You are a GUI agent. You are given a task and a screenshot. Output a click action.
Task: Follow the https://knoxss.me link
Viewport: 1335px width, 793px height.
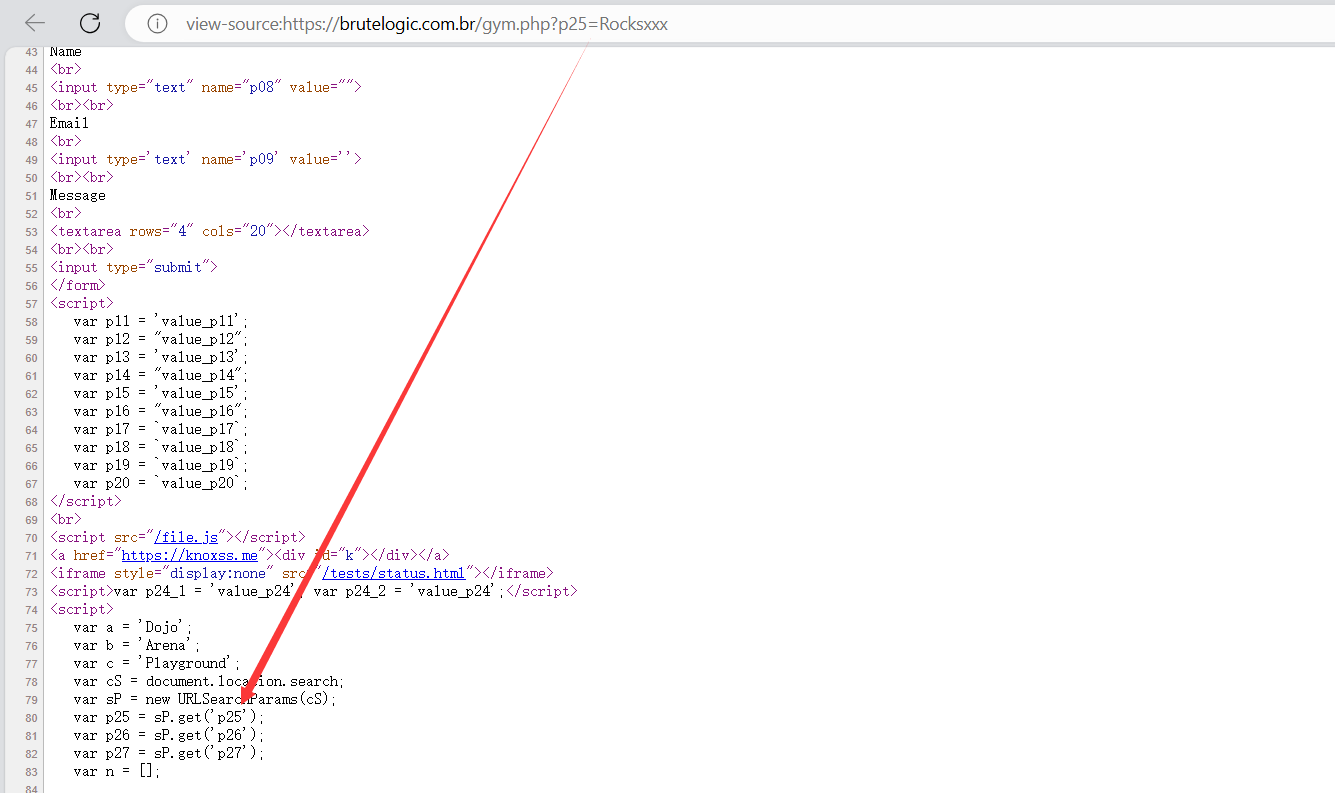point(189,555)
